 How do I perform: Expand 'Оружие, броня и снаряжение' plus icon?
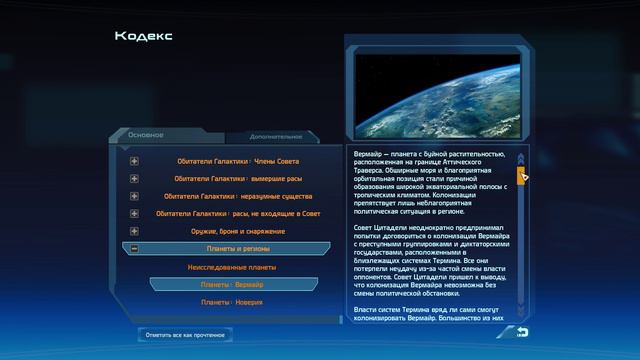134,231
